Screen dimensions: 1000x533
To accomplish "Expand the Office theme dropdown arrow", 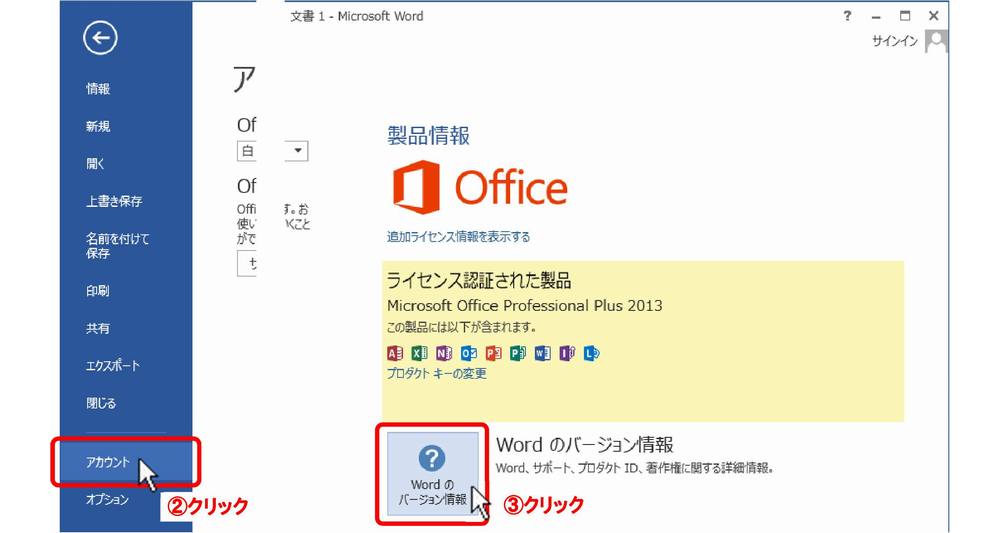I will [x=297, y=151].
